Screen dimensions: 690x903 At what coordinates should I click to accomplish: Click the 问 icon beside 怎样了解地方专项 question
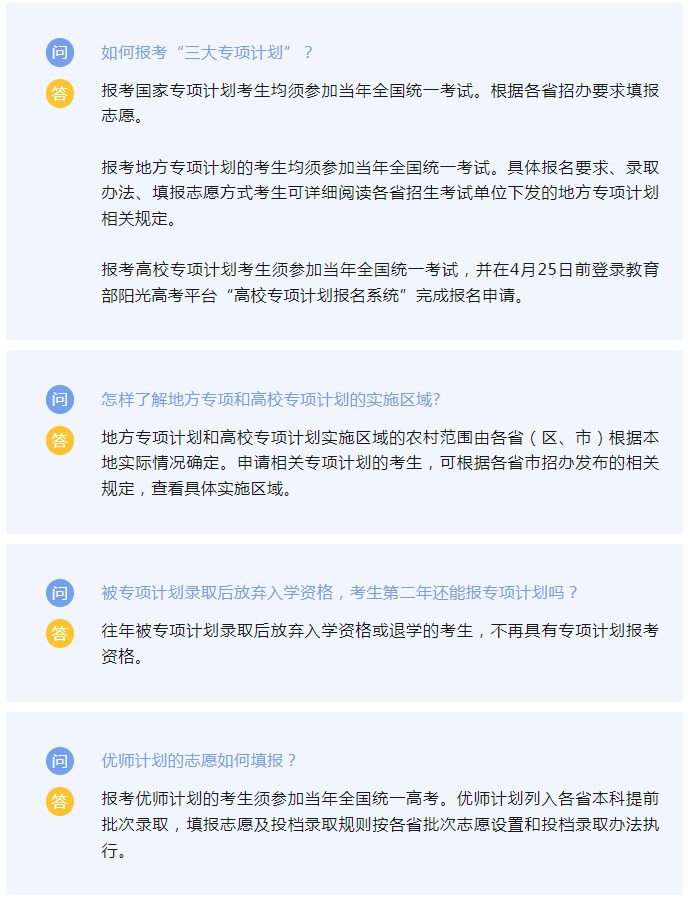pyautogui.click(x=60, y=399)
